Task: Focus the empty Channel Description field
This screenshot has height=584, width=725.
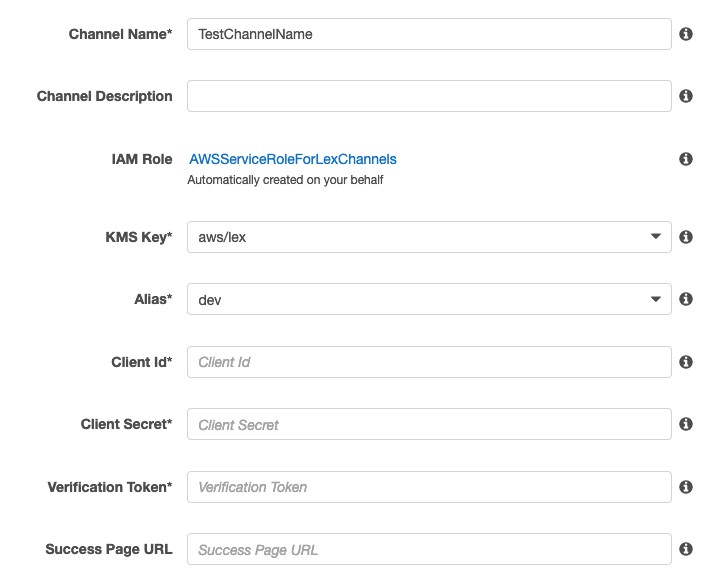Action: (429, 96)
